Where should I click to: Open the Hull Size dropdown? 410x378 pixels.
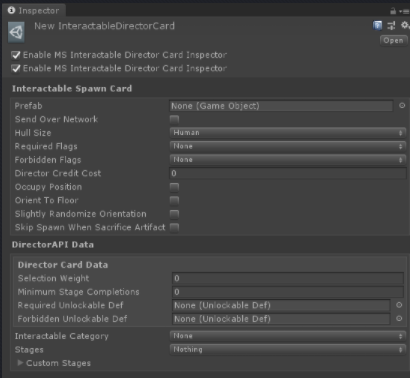(288, 133)
